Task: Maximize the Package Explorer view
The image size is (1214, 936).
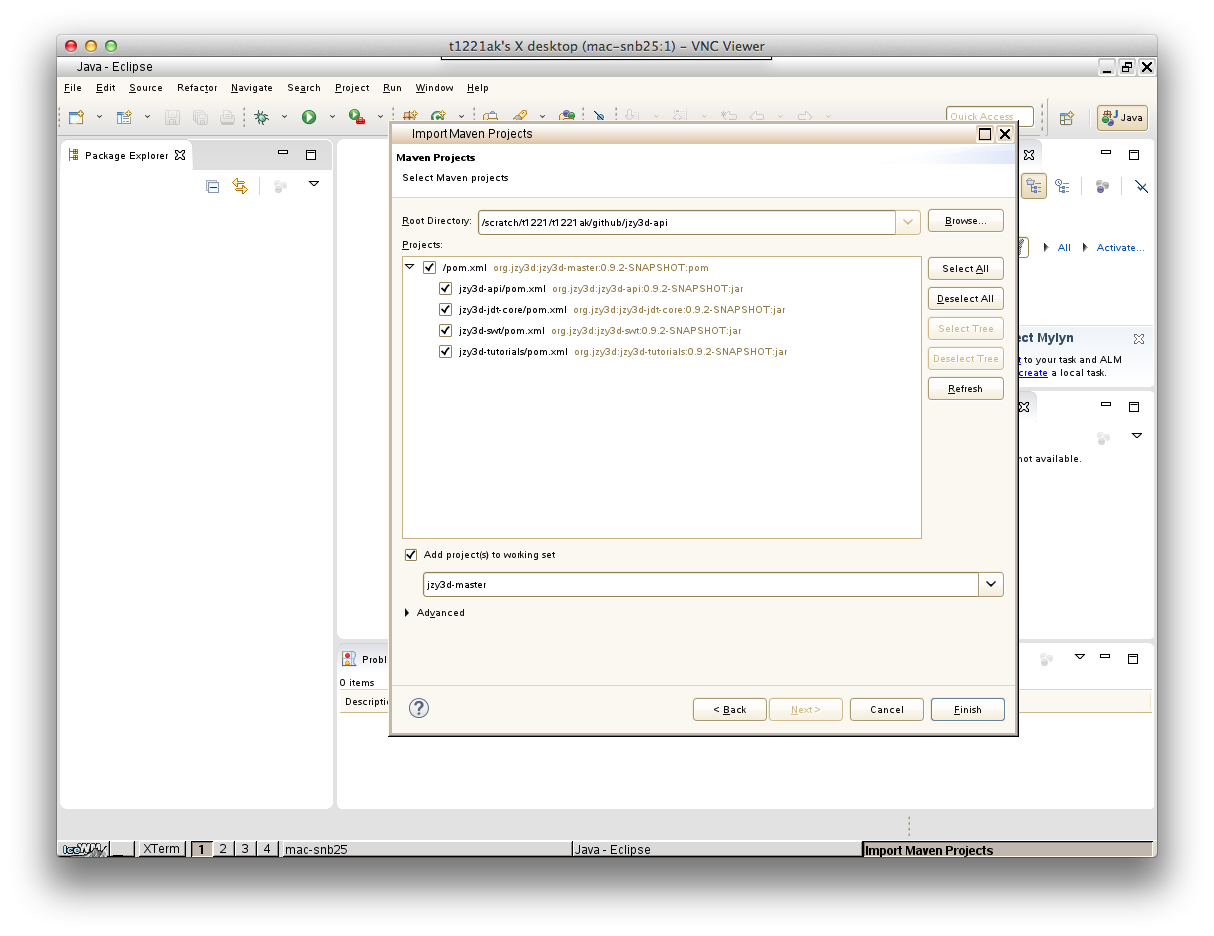Action: tap(311, 155)
